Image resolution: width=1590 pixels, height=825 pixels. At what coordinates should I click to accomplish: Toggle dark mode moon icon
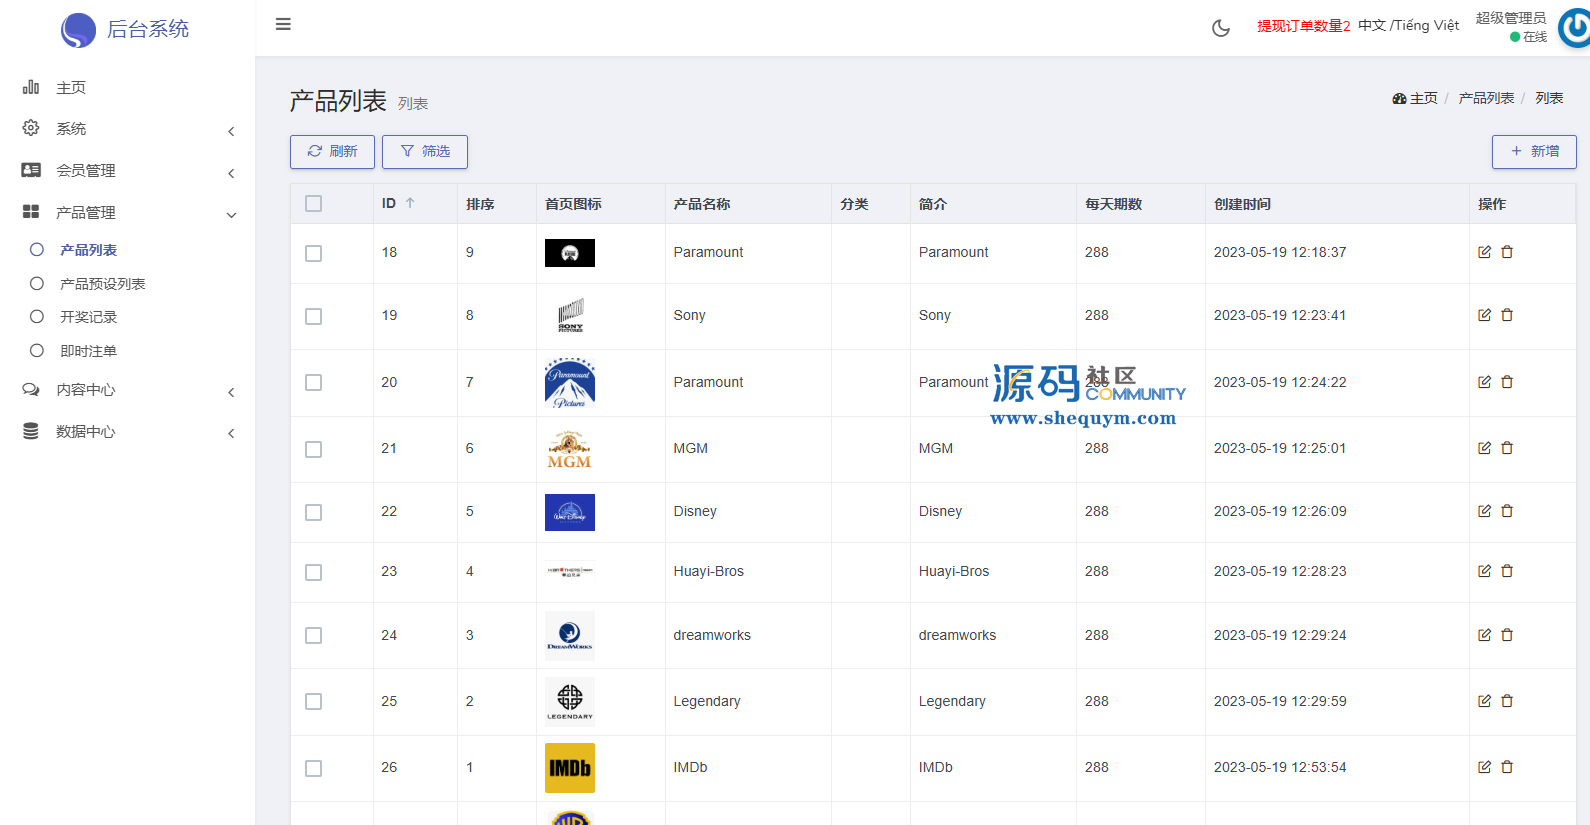(1221, 28)
